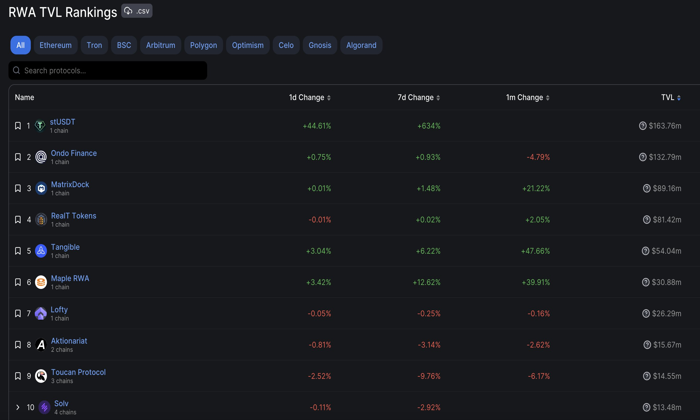Bookmark the Tangible protocol
The width and height of the screenshot is (700, 420).
click(x=18, y=251)
